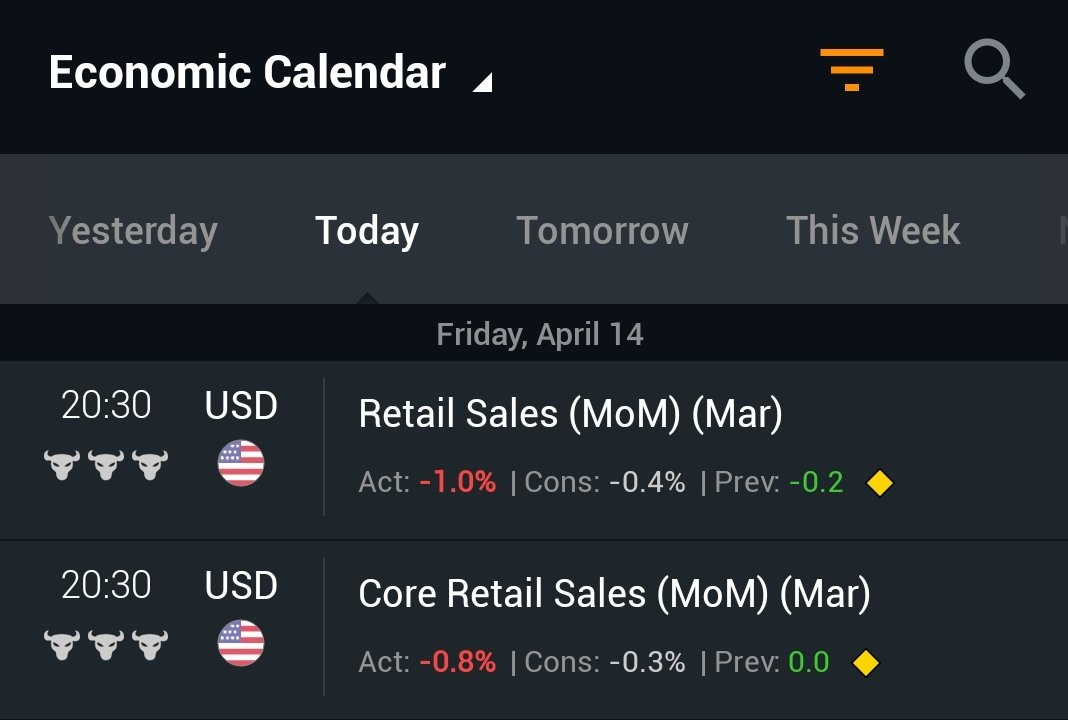Tap yellow diamond beside Prev -0.2

point(879,483)
